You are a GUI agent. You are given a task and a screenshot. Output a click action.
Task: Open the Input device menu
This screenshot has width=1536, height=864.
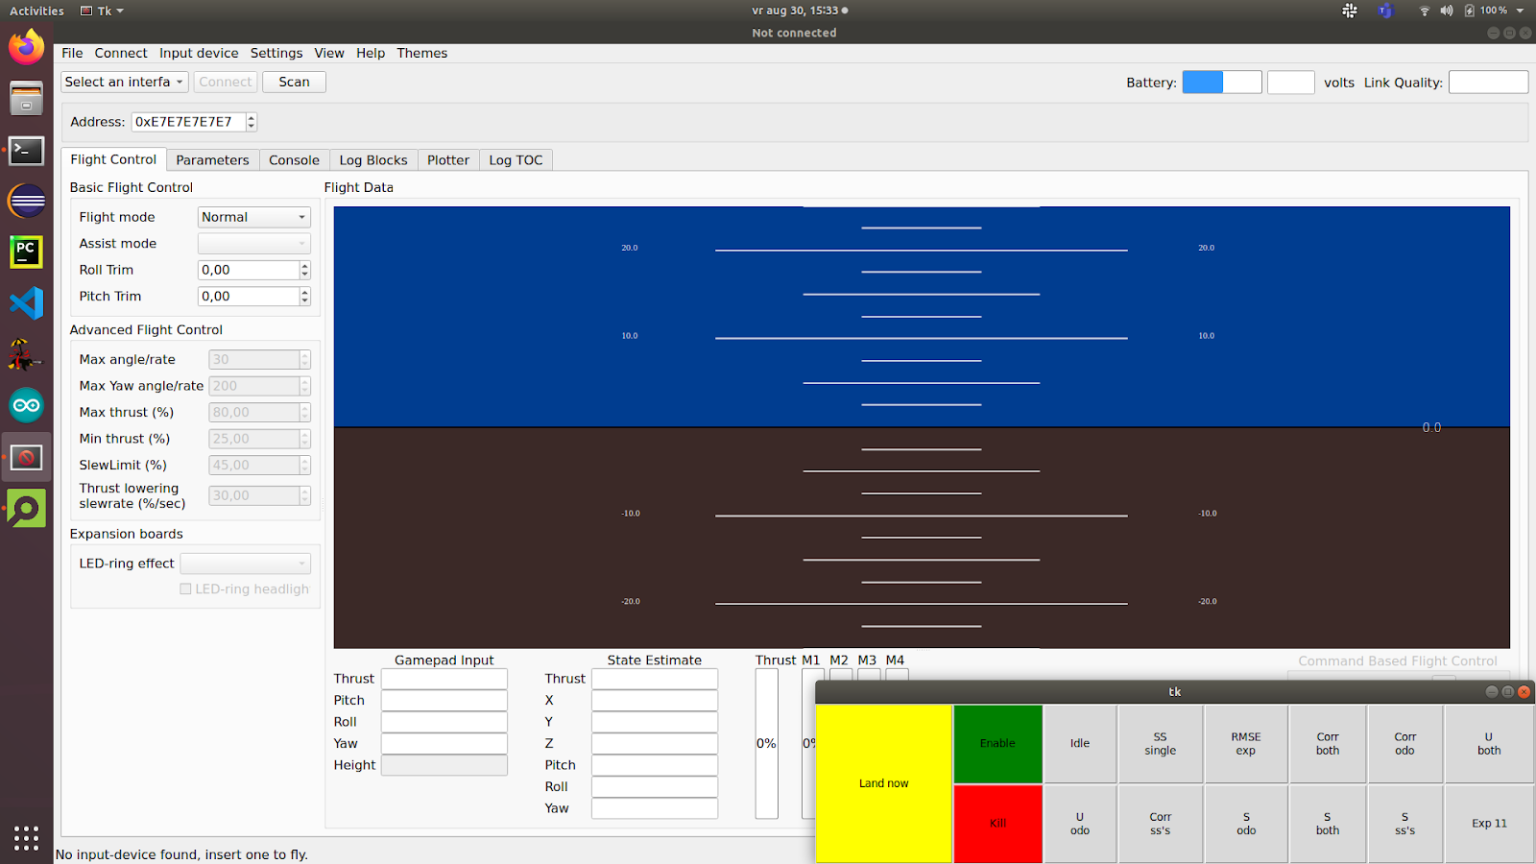198,53
